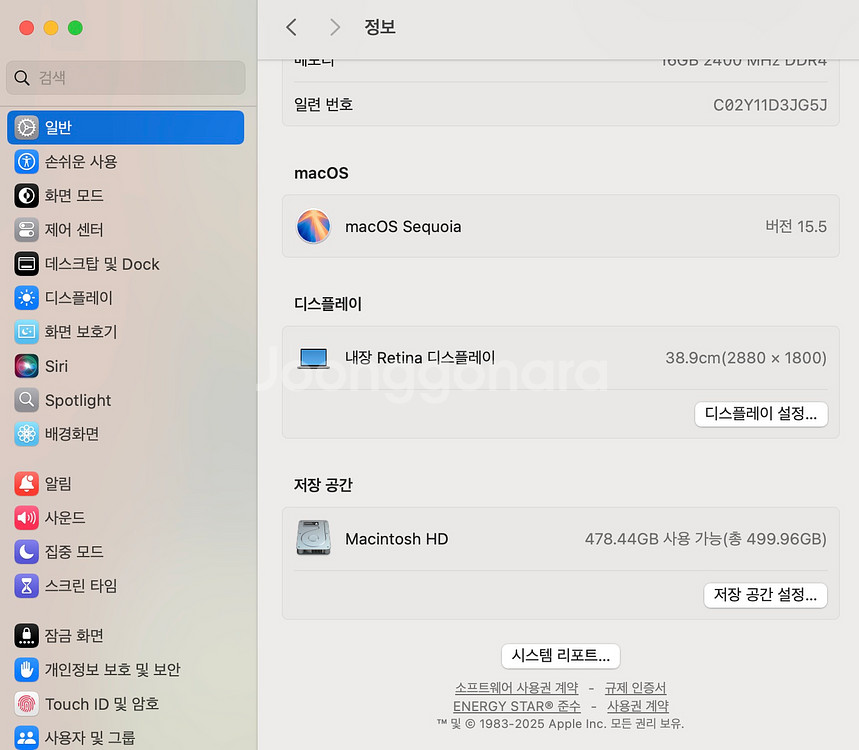Click the 정보 title at the top
Viewport: 859px width, 750px height.
380,27
